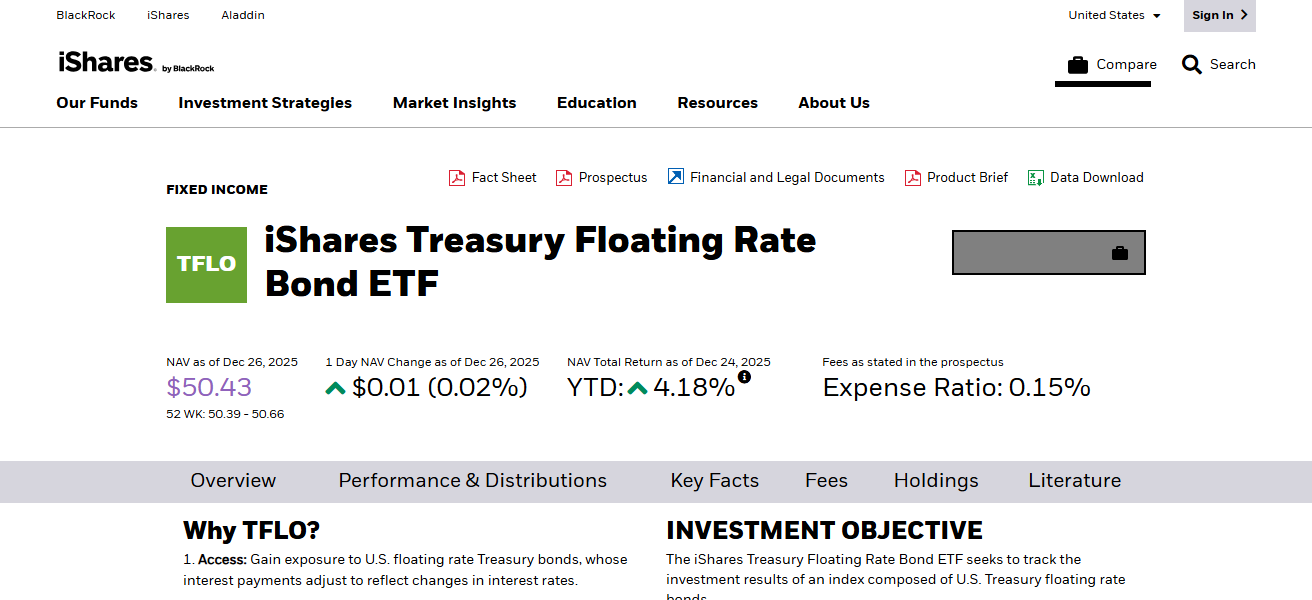Viewport: 1312px width, 600px height.
Task: Switch to the Holdings tab
Action: point(936,481)
